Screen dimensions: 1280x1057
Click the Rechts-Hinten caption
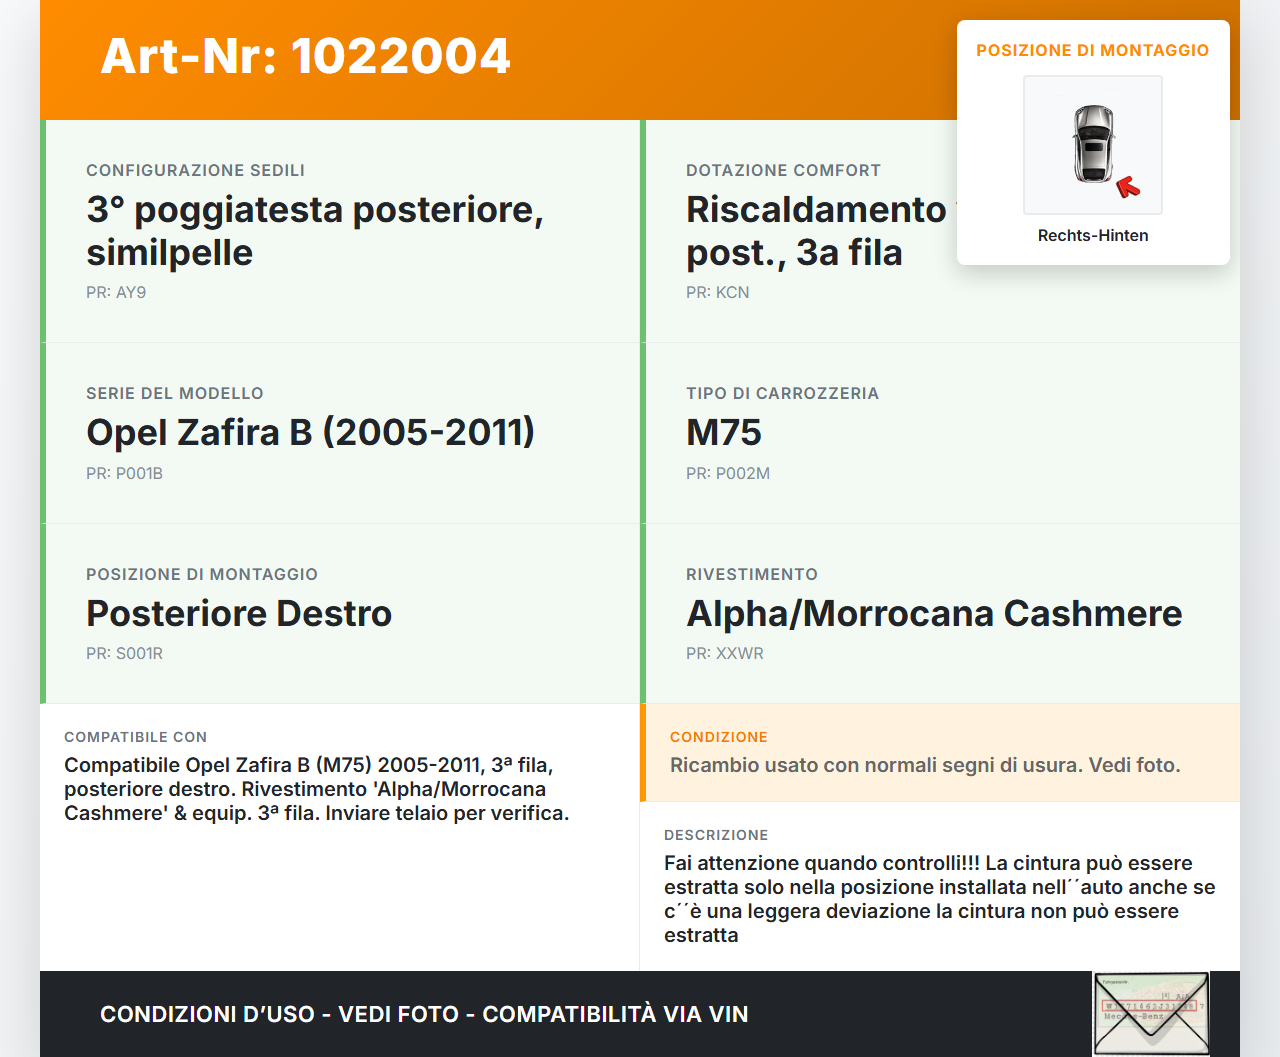point(1093,235)
